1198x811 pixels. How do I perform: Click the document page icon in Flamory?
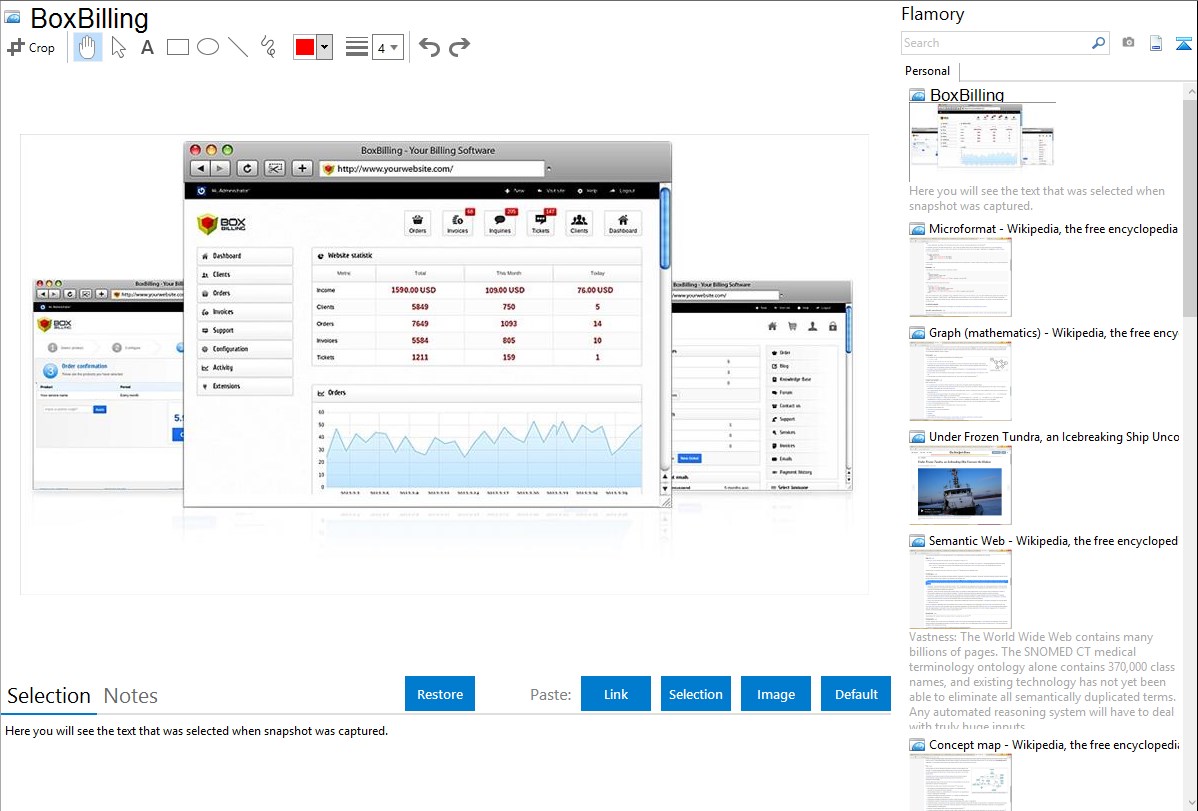[1156, 43]
